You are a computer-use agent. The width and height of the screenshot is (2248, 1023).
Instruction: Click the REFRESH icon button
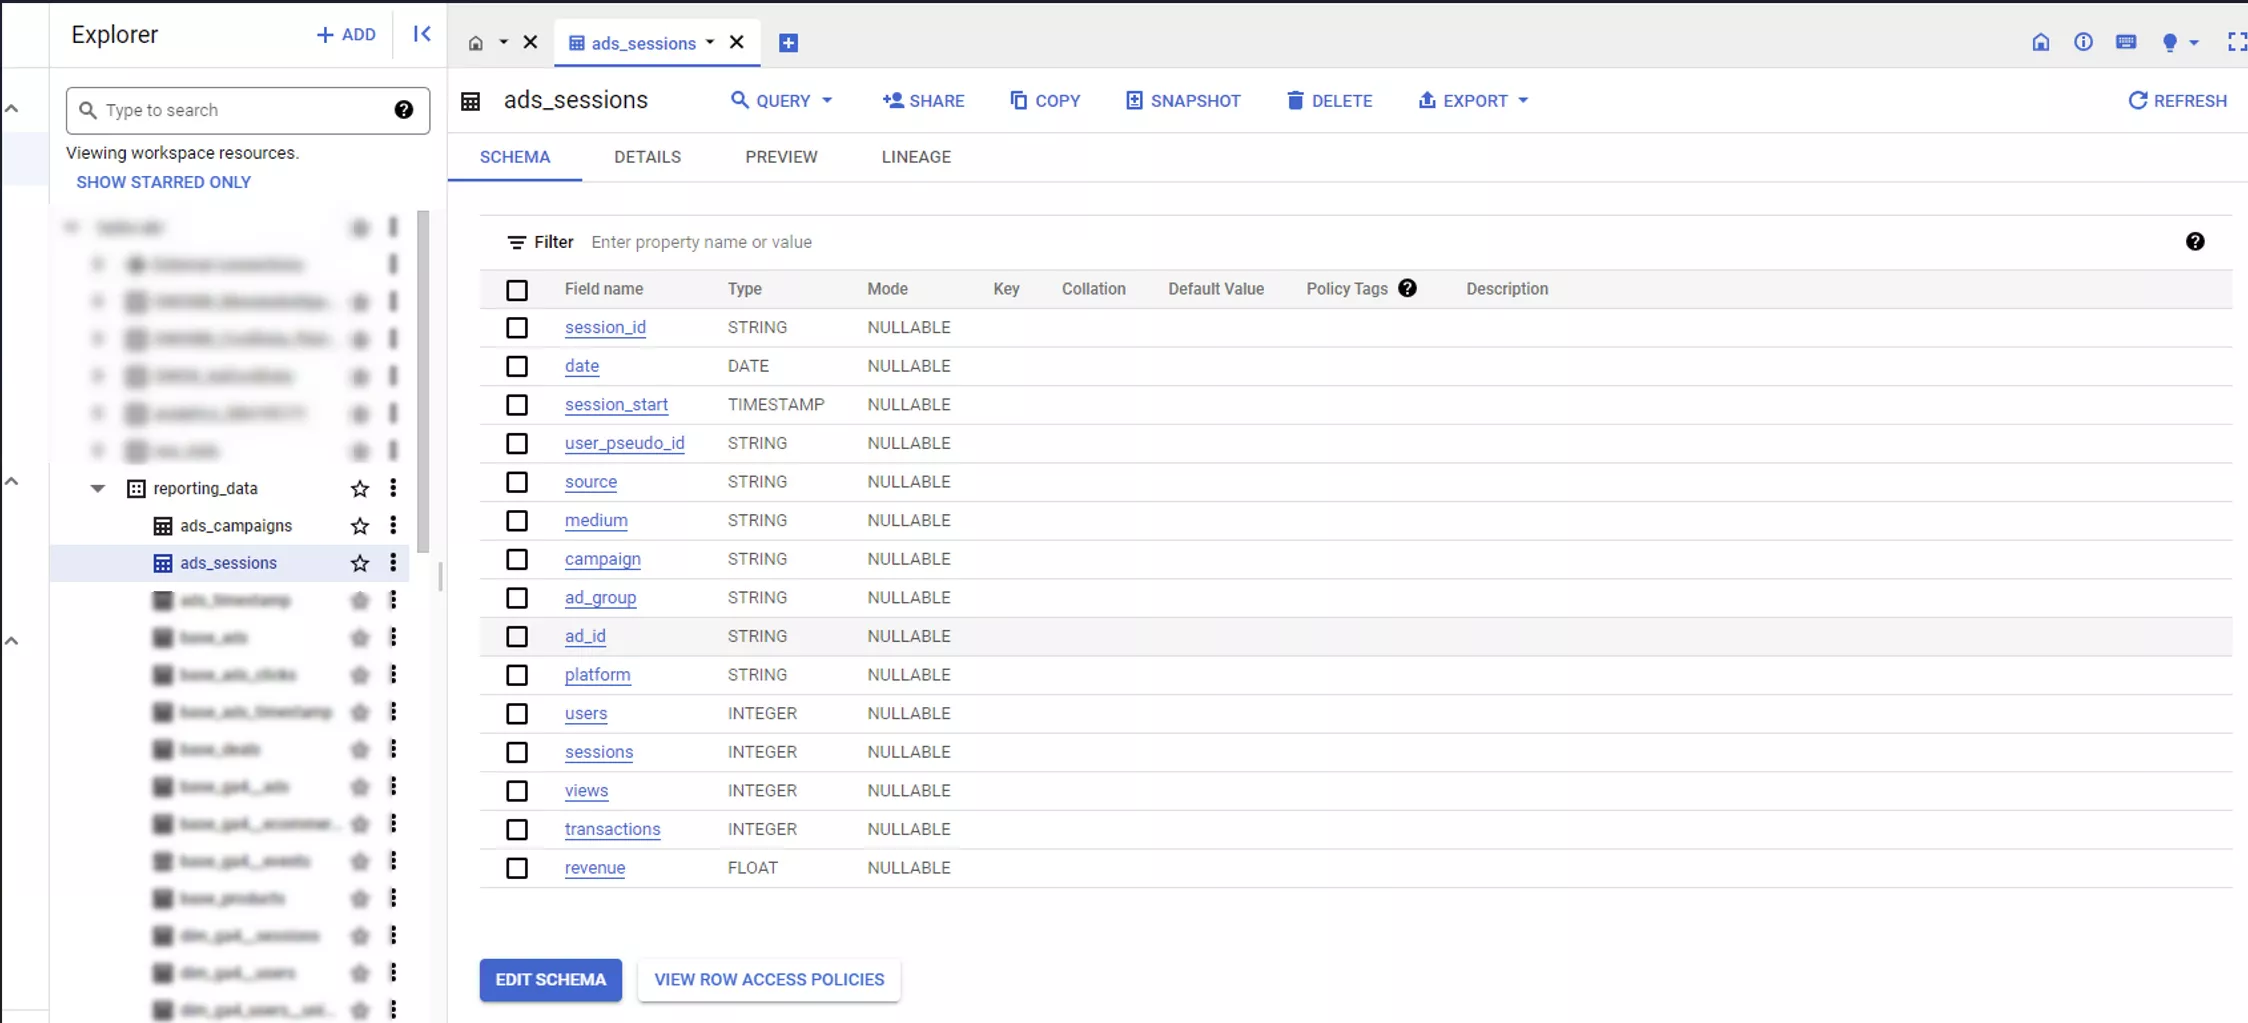(x=2177, y=101)
